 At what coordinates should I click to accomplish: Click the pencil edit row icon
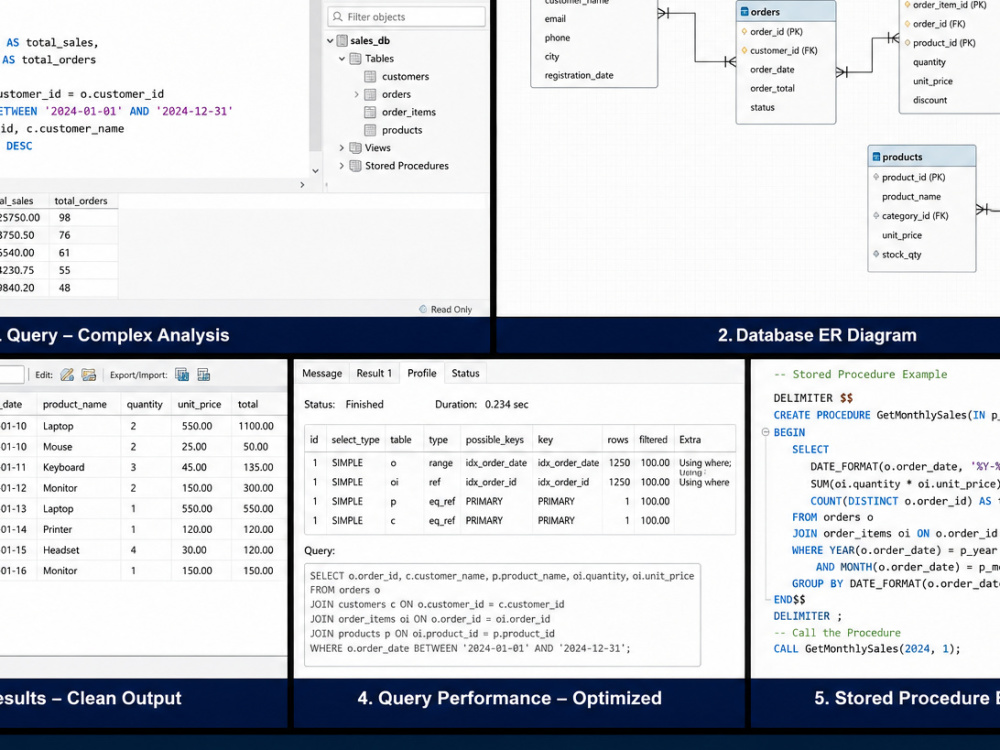pos(67,375)
